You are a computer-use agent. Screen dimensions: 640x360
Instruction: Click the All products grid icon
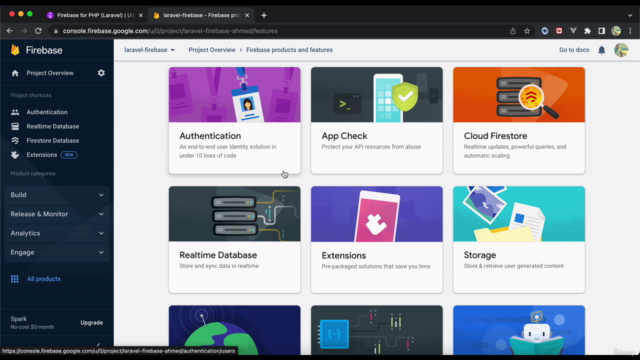pyautogui.click(x=15, y=279)
